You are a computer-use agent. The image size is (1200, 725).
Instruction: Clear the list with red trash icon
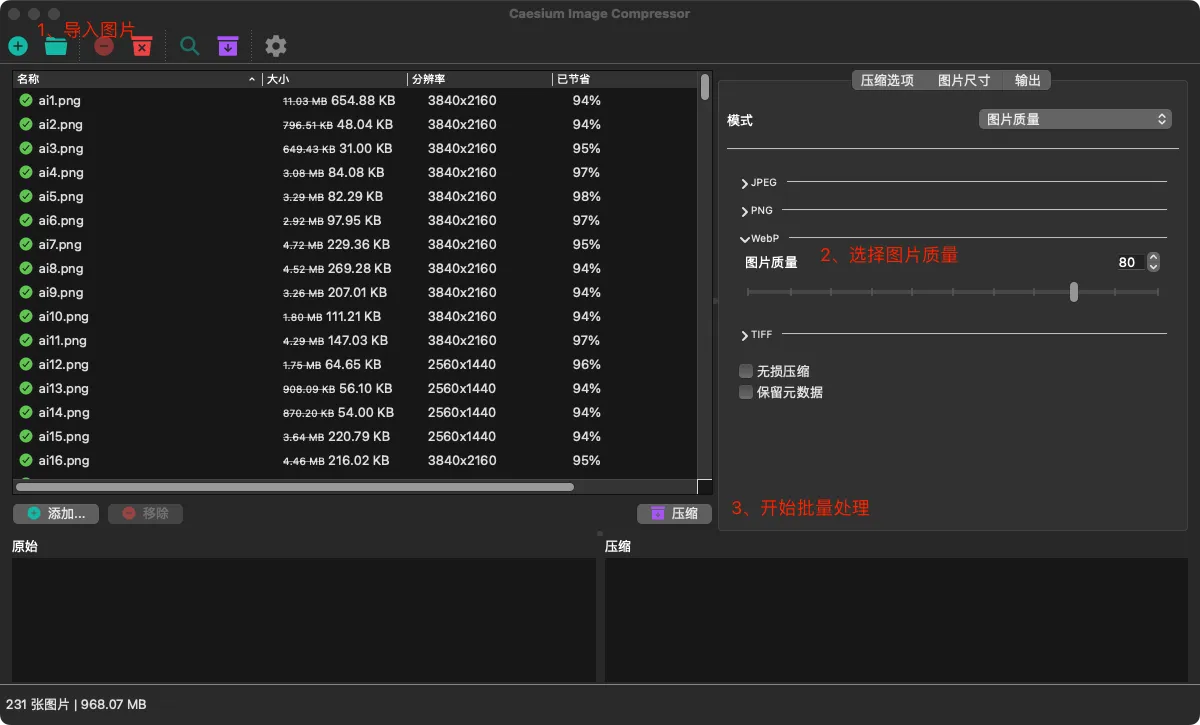142,46
